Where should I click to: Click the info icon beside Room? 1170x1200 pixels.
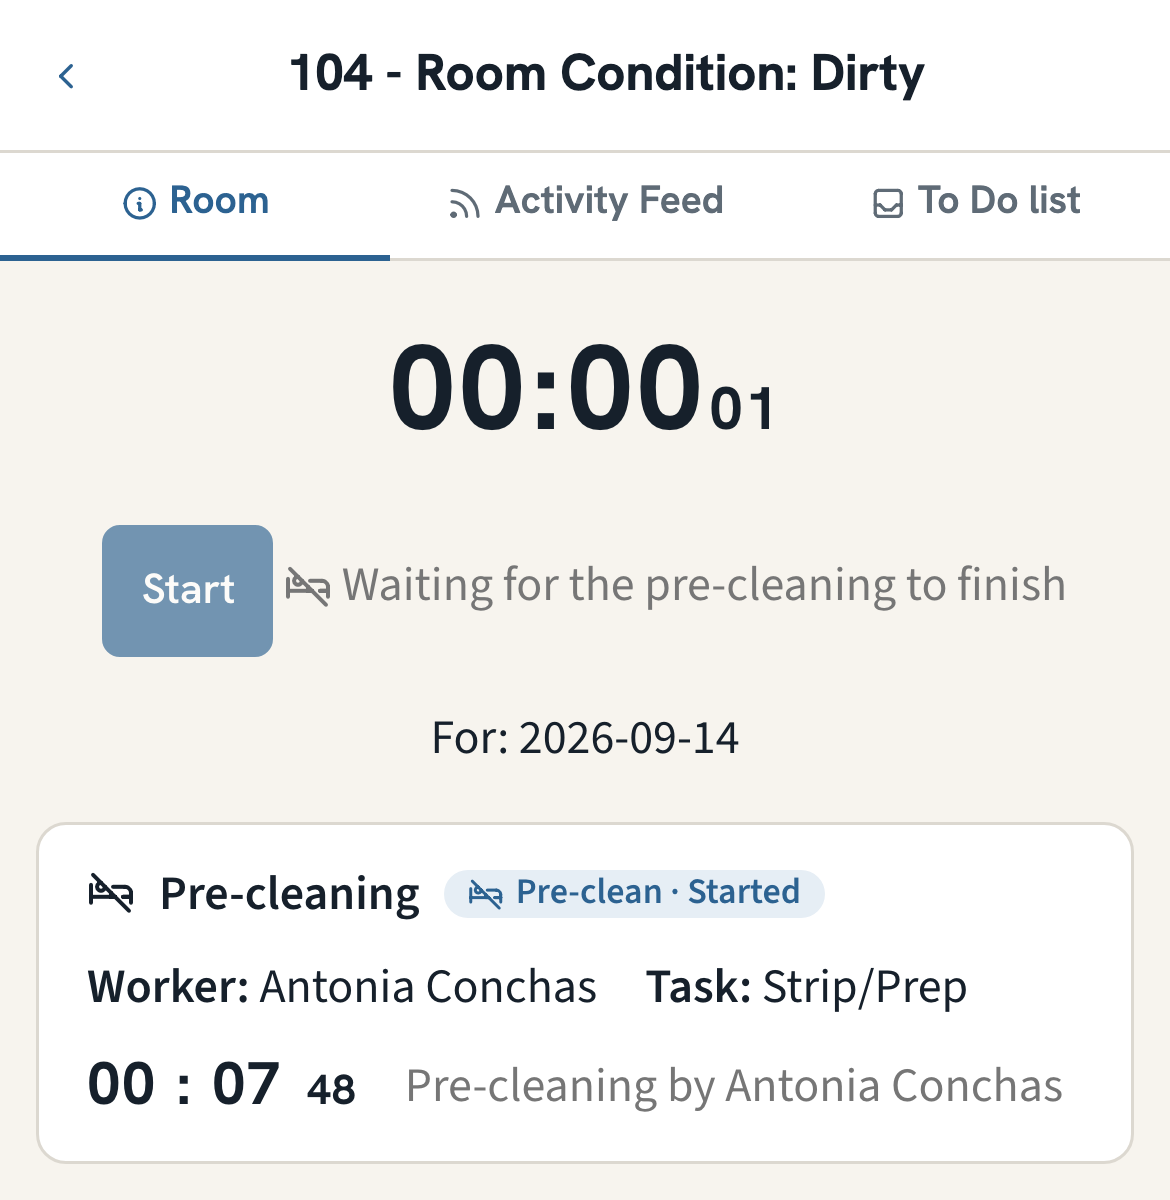click(x=139, y=204)
